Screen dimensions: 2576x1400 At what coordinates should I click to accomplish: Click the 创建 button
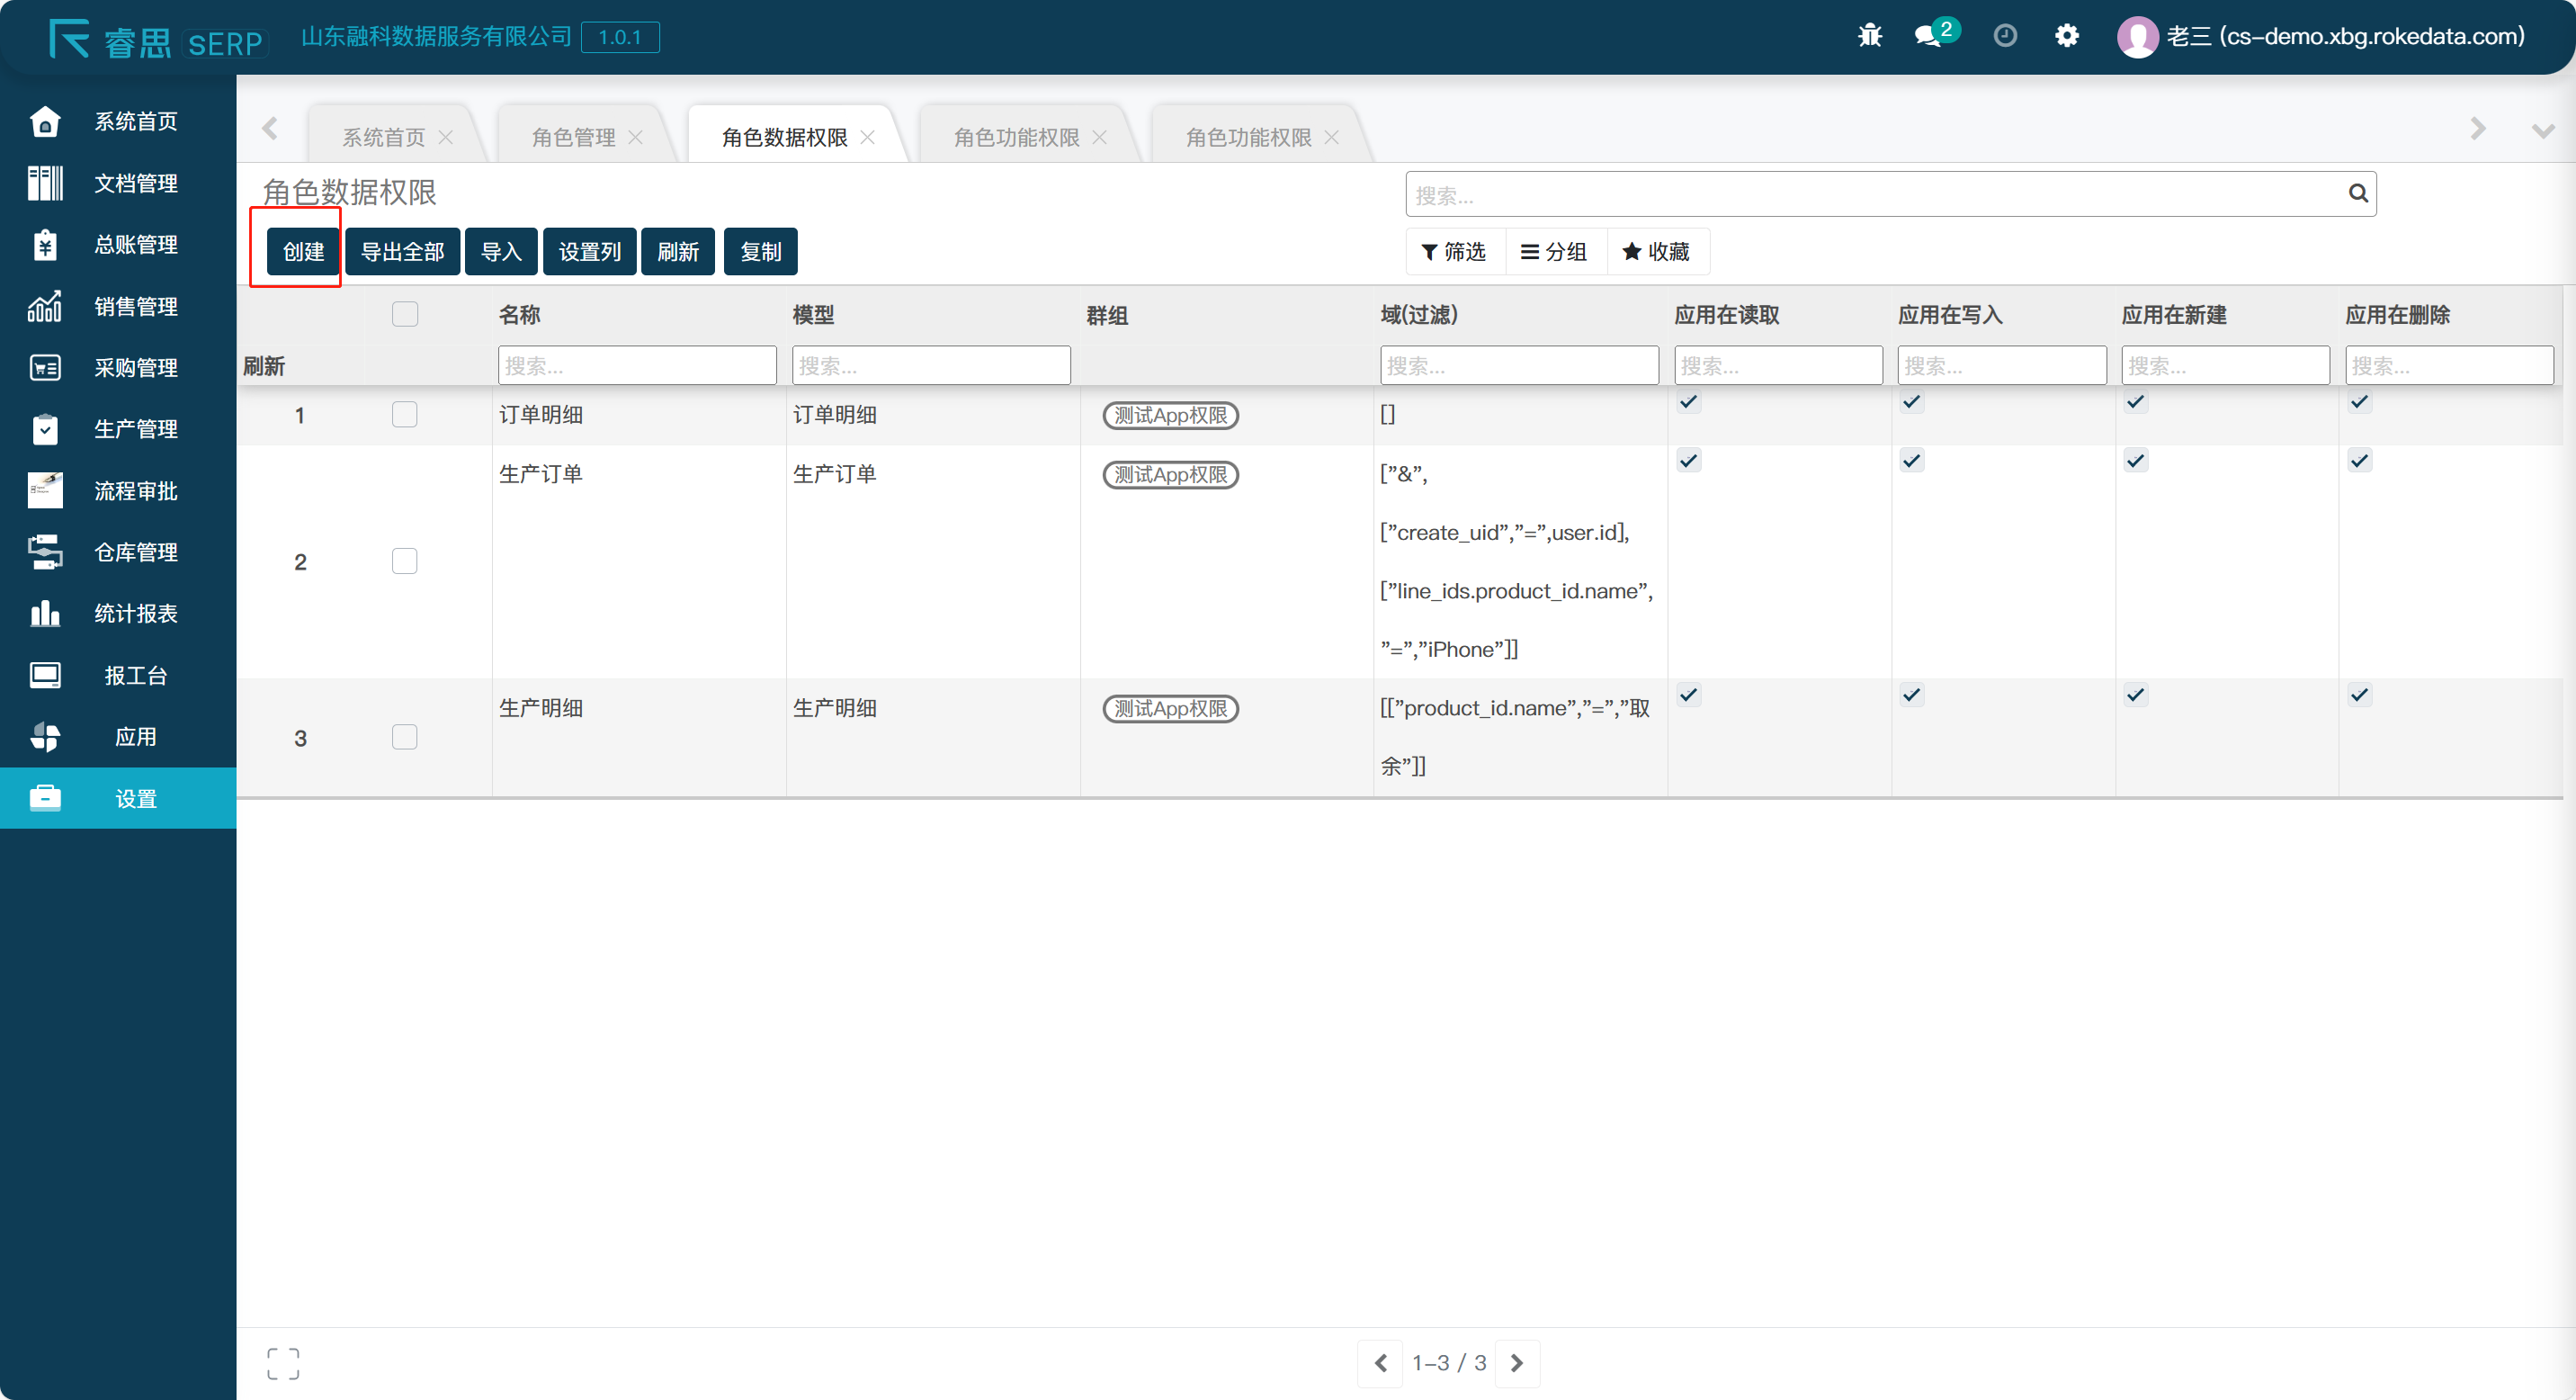pos(303,252)
